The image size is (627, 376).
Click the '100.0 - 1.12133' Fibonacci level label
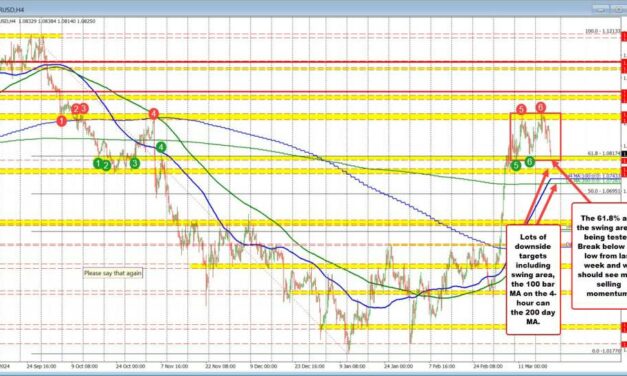[x=603, y=31]
